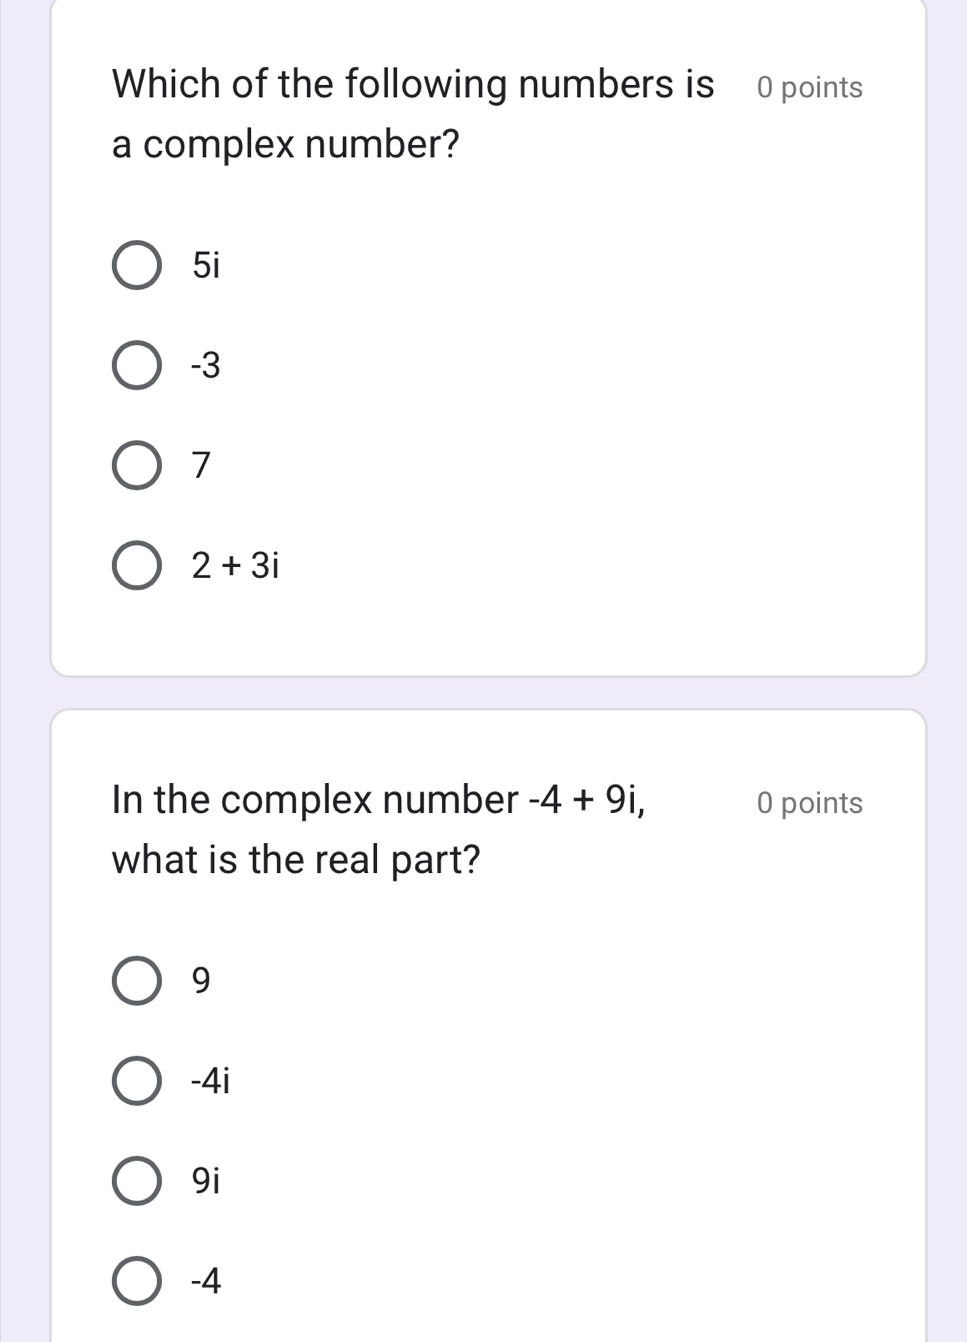Select the -4i option radio circle
967x1342 pixels.
tap(136, 1081)
